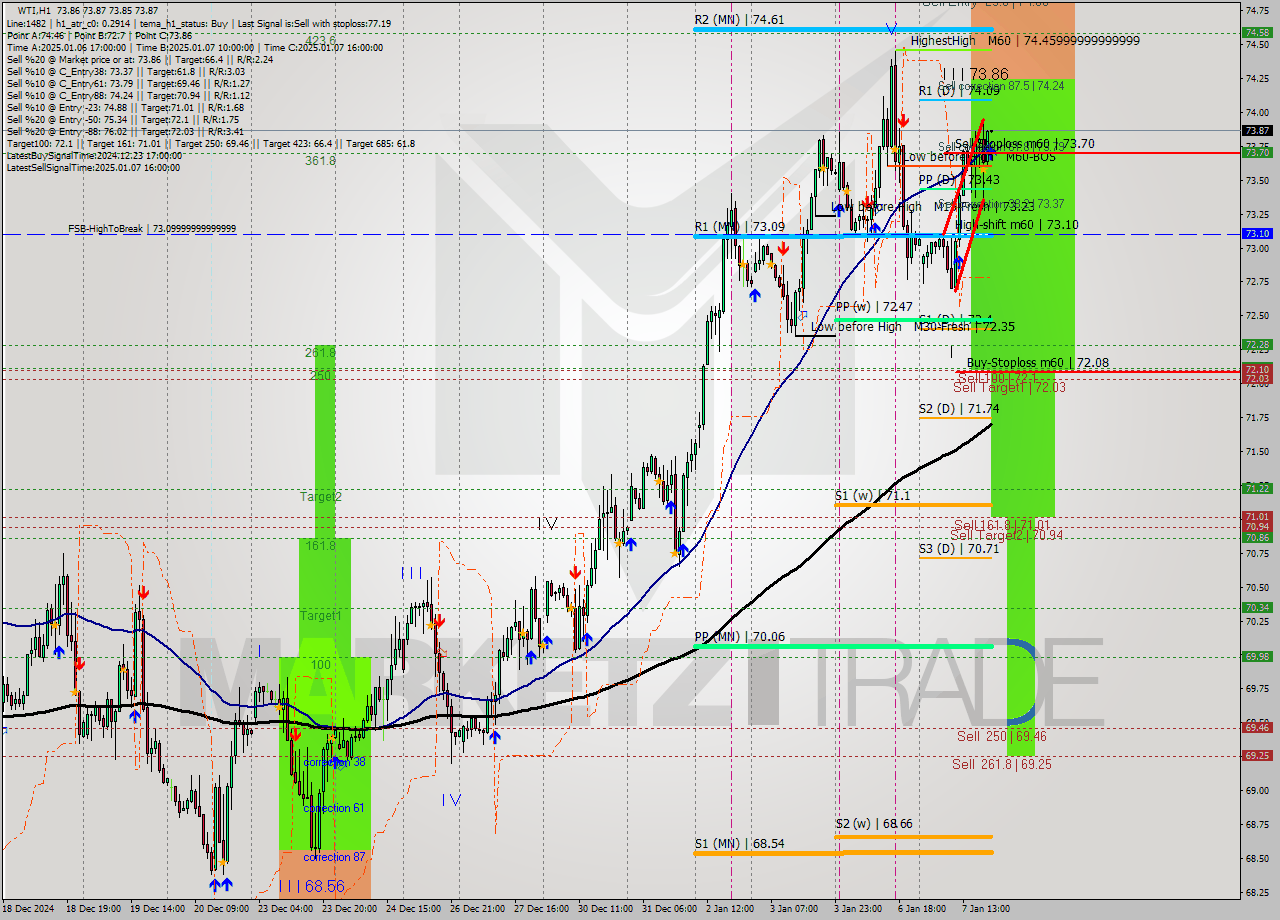Click the '6 Jan 18:00' time axis label
This screenshot has width=1280, height=920.
coord(924,908)
